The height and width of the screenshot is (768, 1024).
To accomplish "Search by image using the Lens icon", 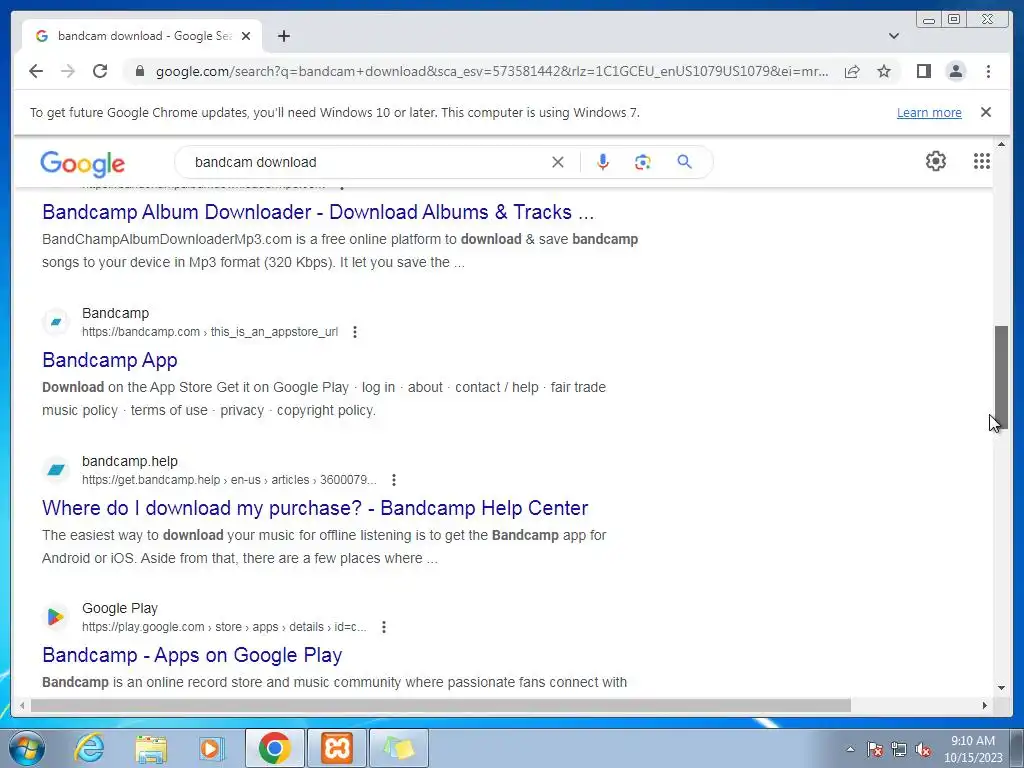I will [643, 162].
